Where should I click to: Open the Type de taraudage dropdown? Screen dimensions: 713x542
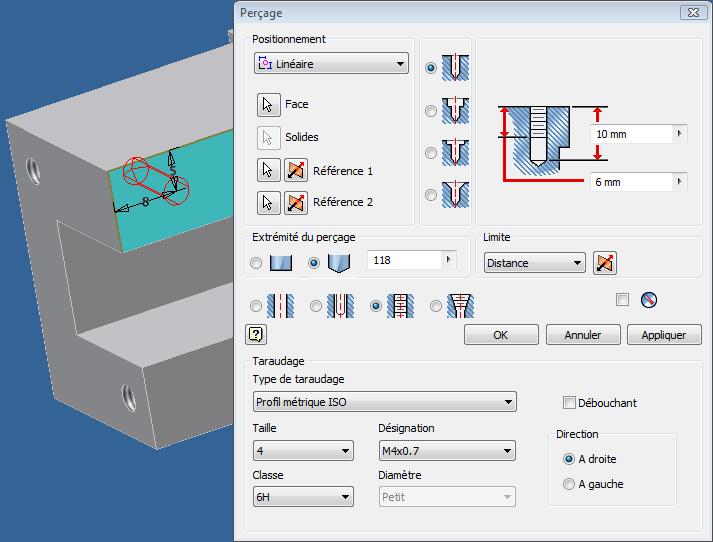[x=385, y=402]
